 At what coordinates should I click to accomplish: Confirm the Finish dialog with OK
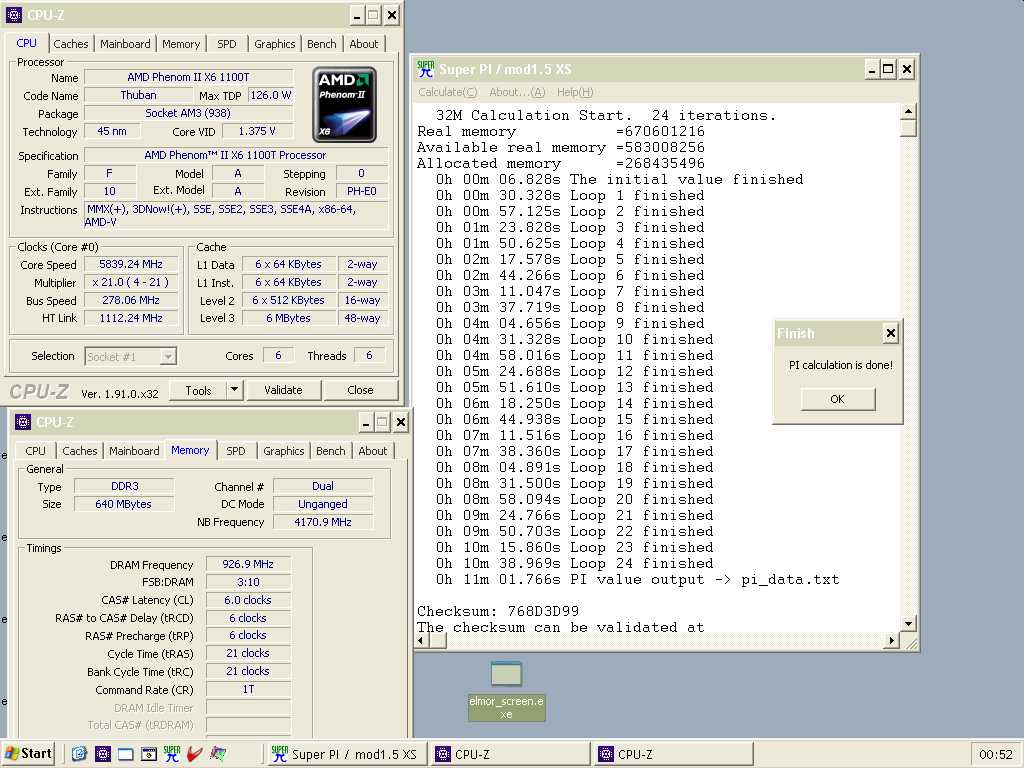[837, 399]
